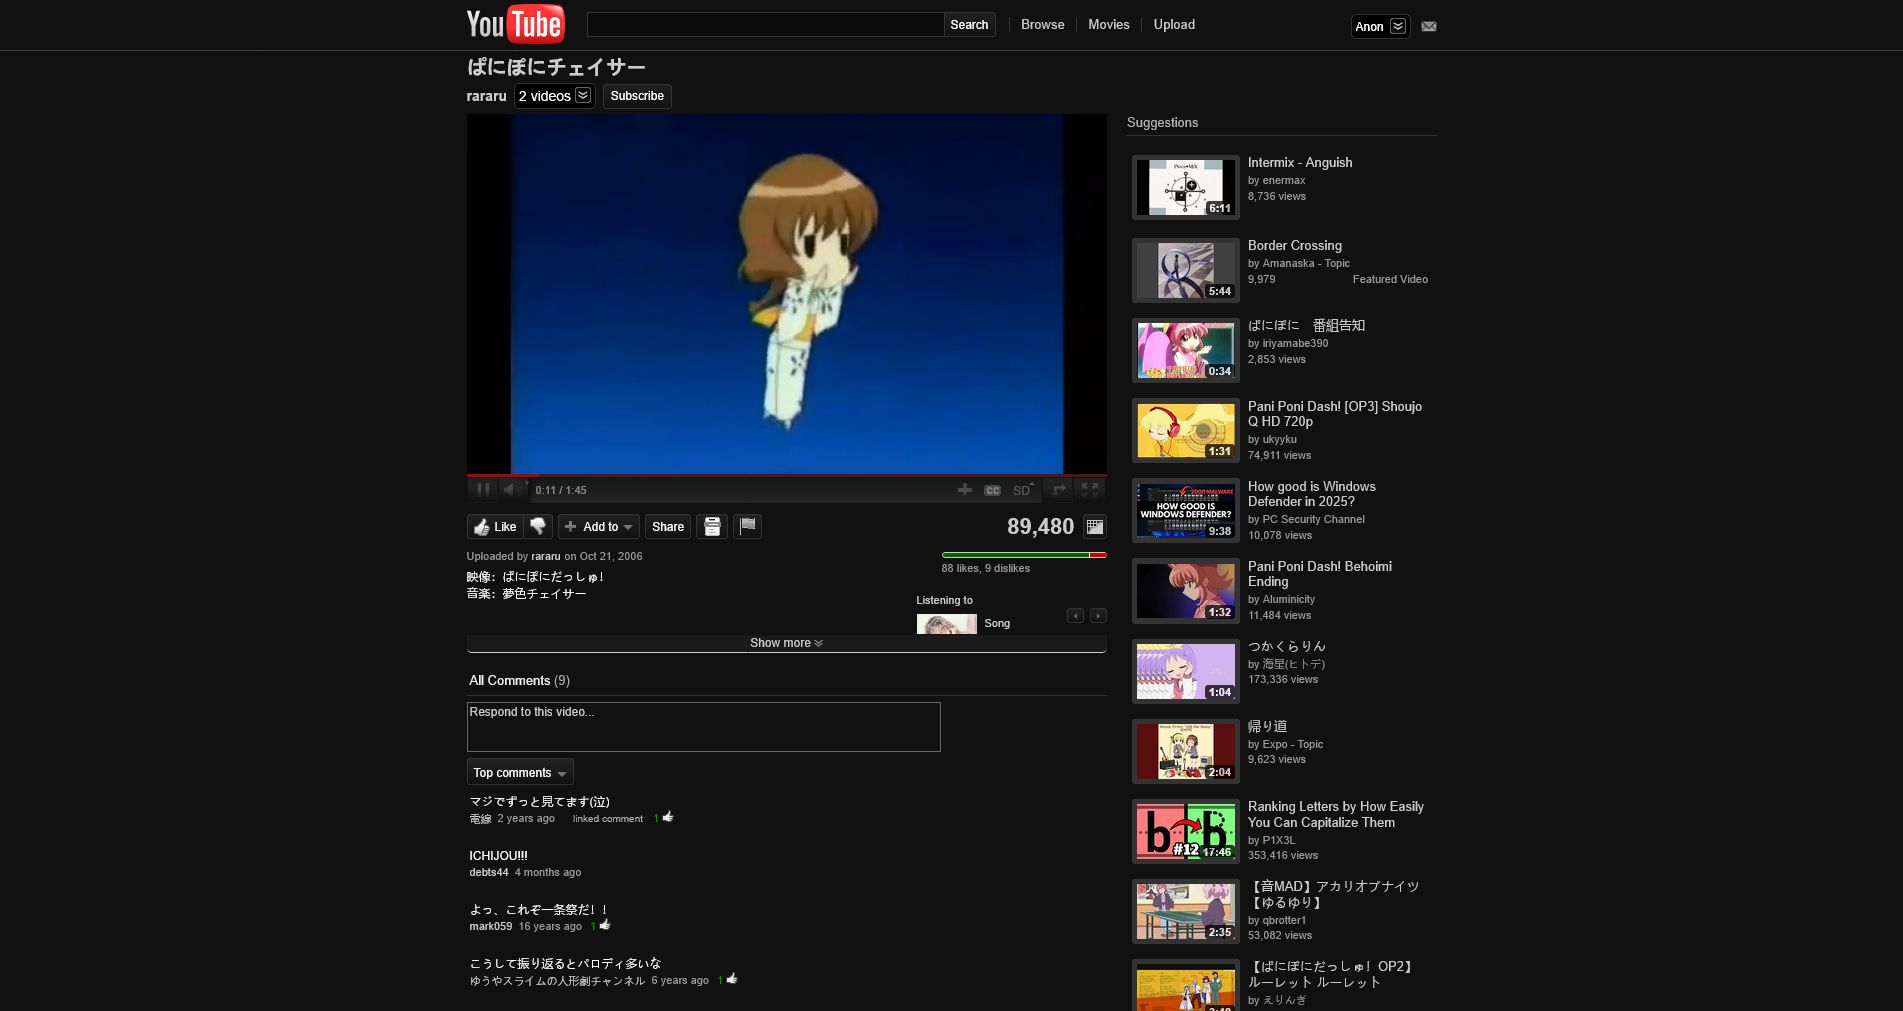Viewport: 1903px width, 1011px height.
Task: Open mark059 commenter profile
Action: (x=490, y=926)
